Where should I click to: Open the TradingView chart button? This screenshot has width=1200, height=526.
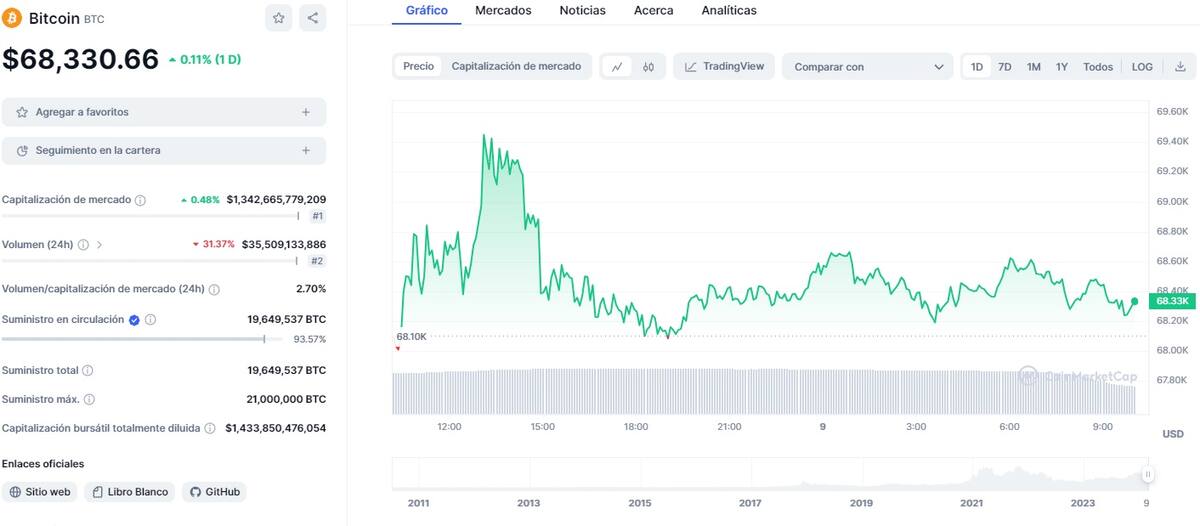tap(724, 66)
